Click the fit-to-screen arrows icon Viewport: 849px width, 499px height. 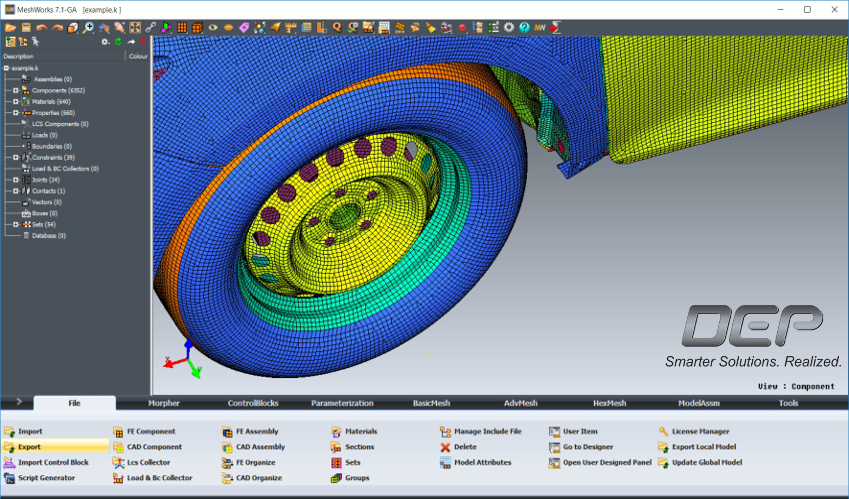[135, 28]
